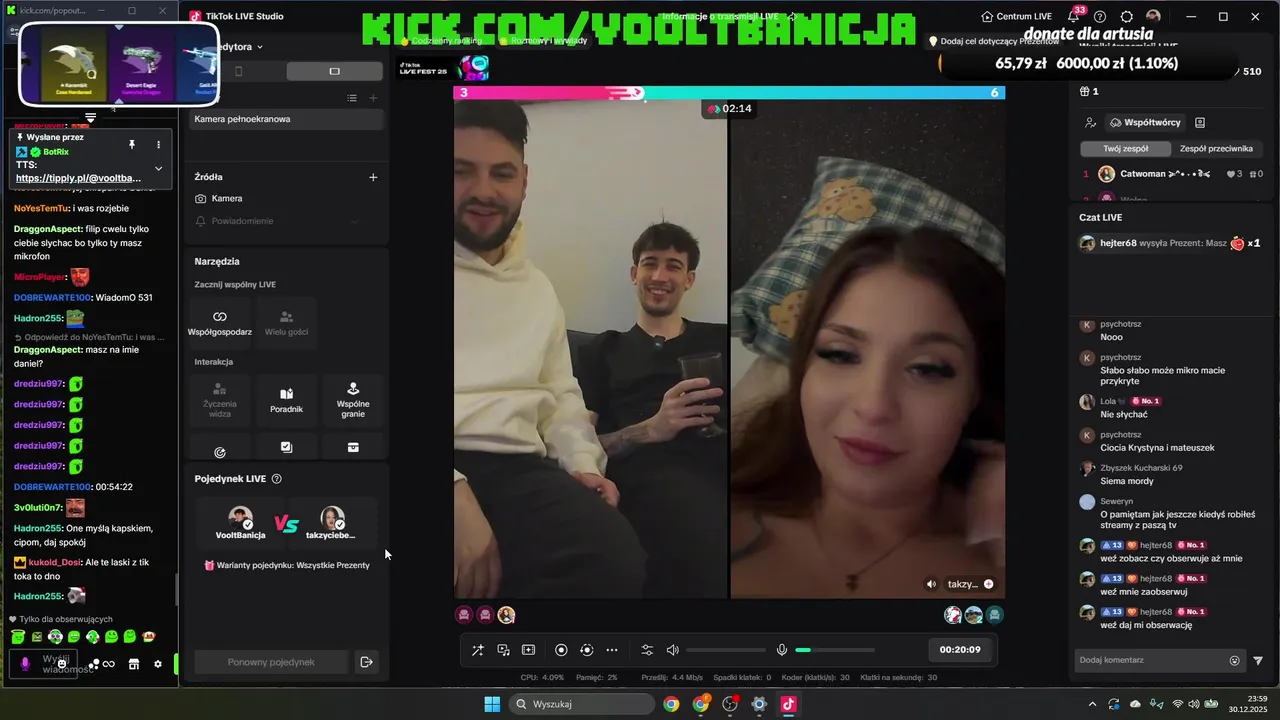Open Kick chat emoji picker icon
This screenshot has width=1280, height=720.
tap(62, 664)
